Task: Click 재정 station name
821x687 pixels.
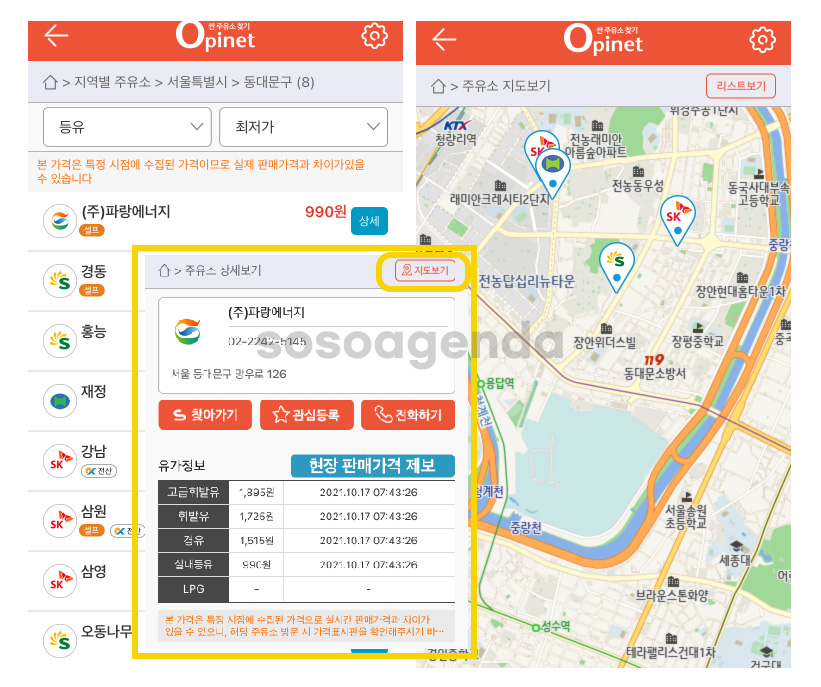Action: (x=94, y=391)
